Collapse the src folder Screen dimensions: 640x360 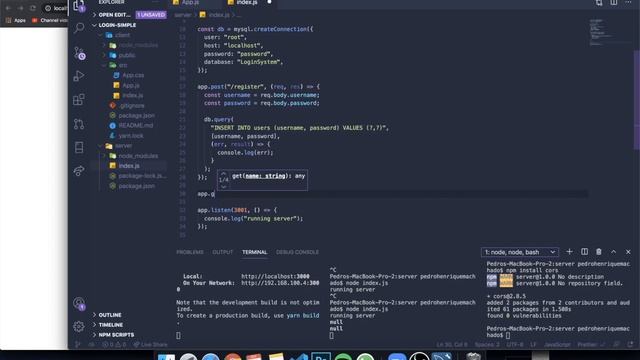(x=104, y=65)
